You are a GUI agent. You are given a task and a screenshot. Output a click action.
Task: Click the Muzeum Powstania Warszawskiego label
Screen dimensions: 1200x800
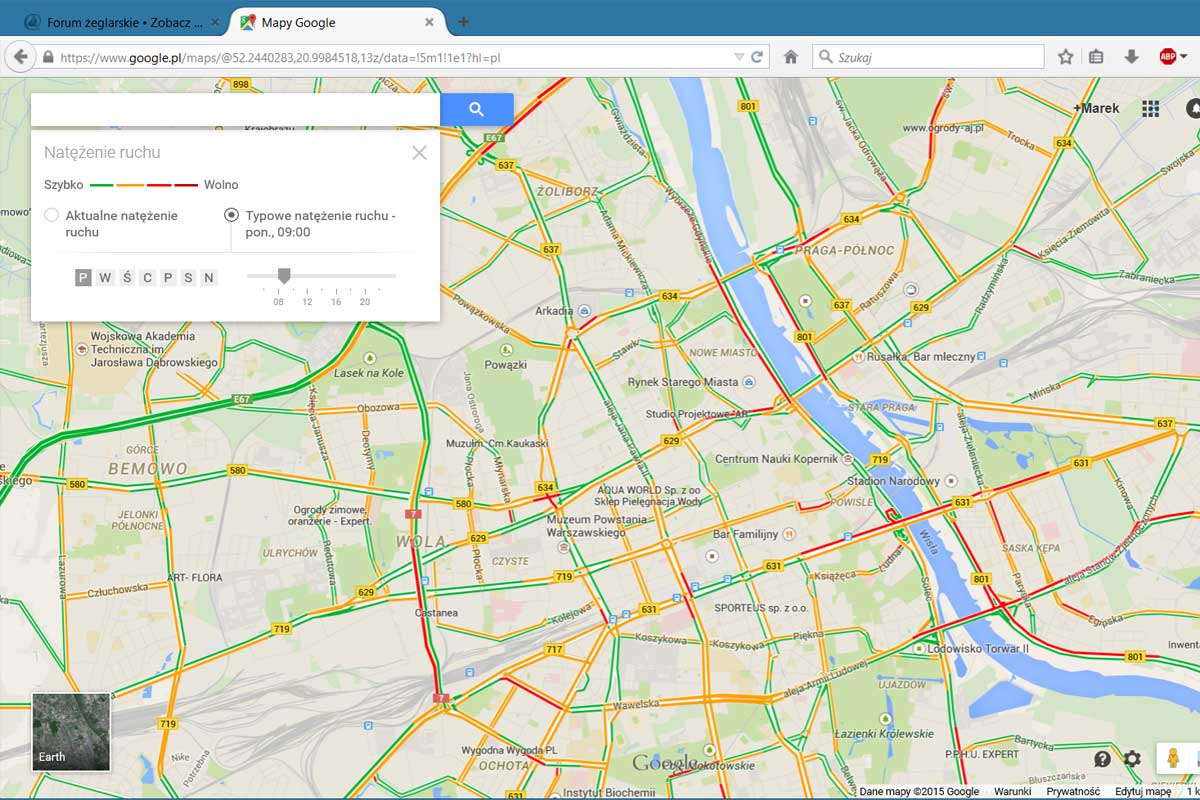point(597,526)
